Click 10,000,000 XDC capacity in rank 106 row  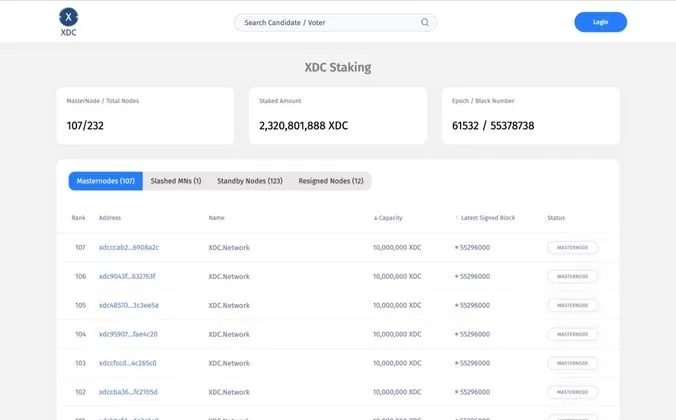(397, 276)
